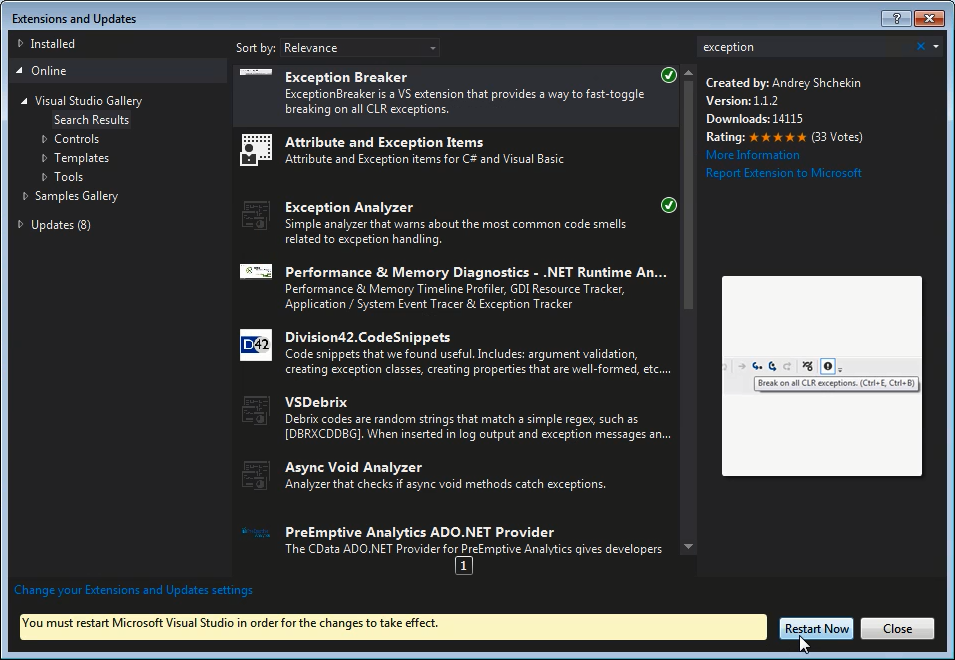This screenshot has height=660, width=955.
Task: Click the search field containing 'exception'
Action: (x=806, y=47)
